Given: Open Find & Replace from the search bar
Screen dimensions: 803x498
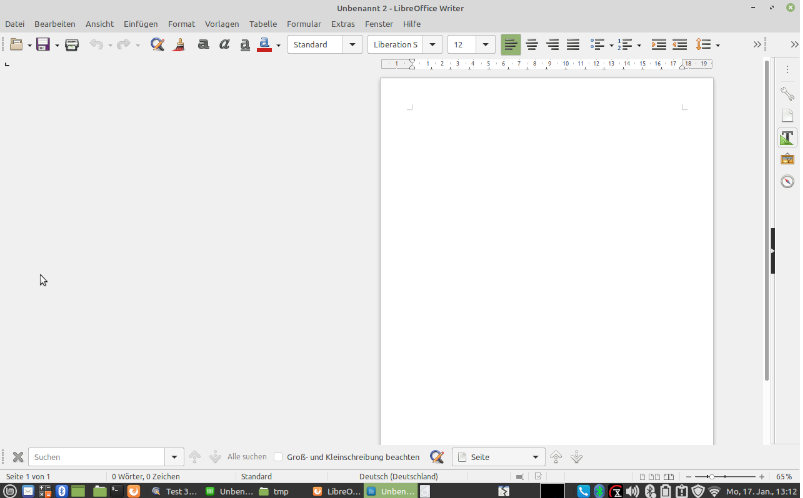Looking at the screenshot, I should tap(437, 456).
